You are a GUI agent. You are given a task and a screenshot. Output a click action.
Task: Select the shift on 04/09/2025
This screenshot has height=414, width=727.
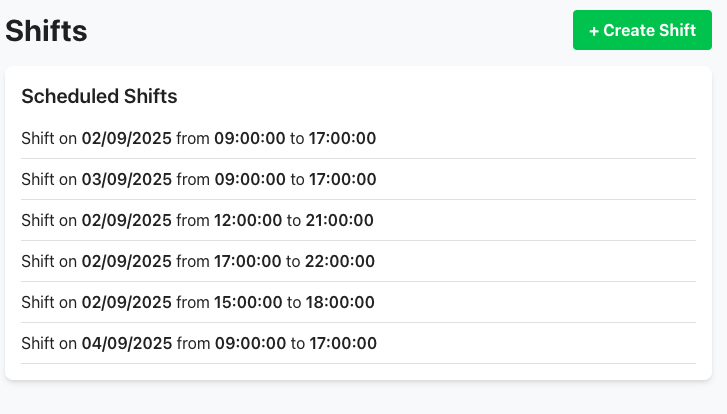(x=199, y=344)
